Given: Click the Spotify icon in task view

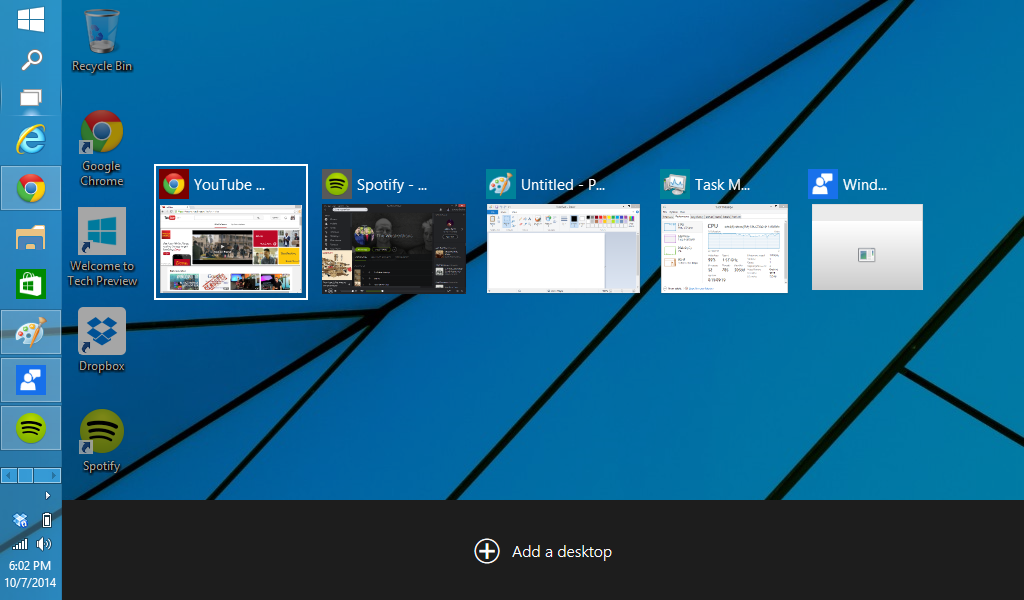Looking at the screenshot, I should 337,184.
